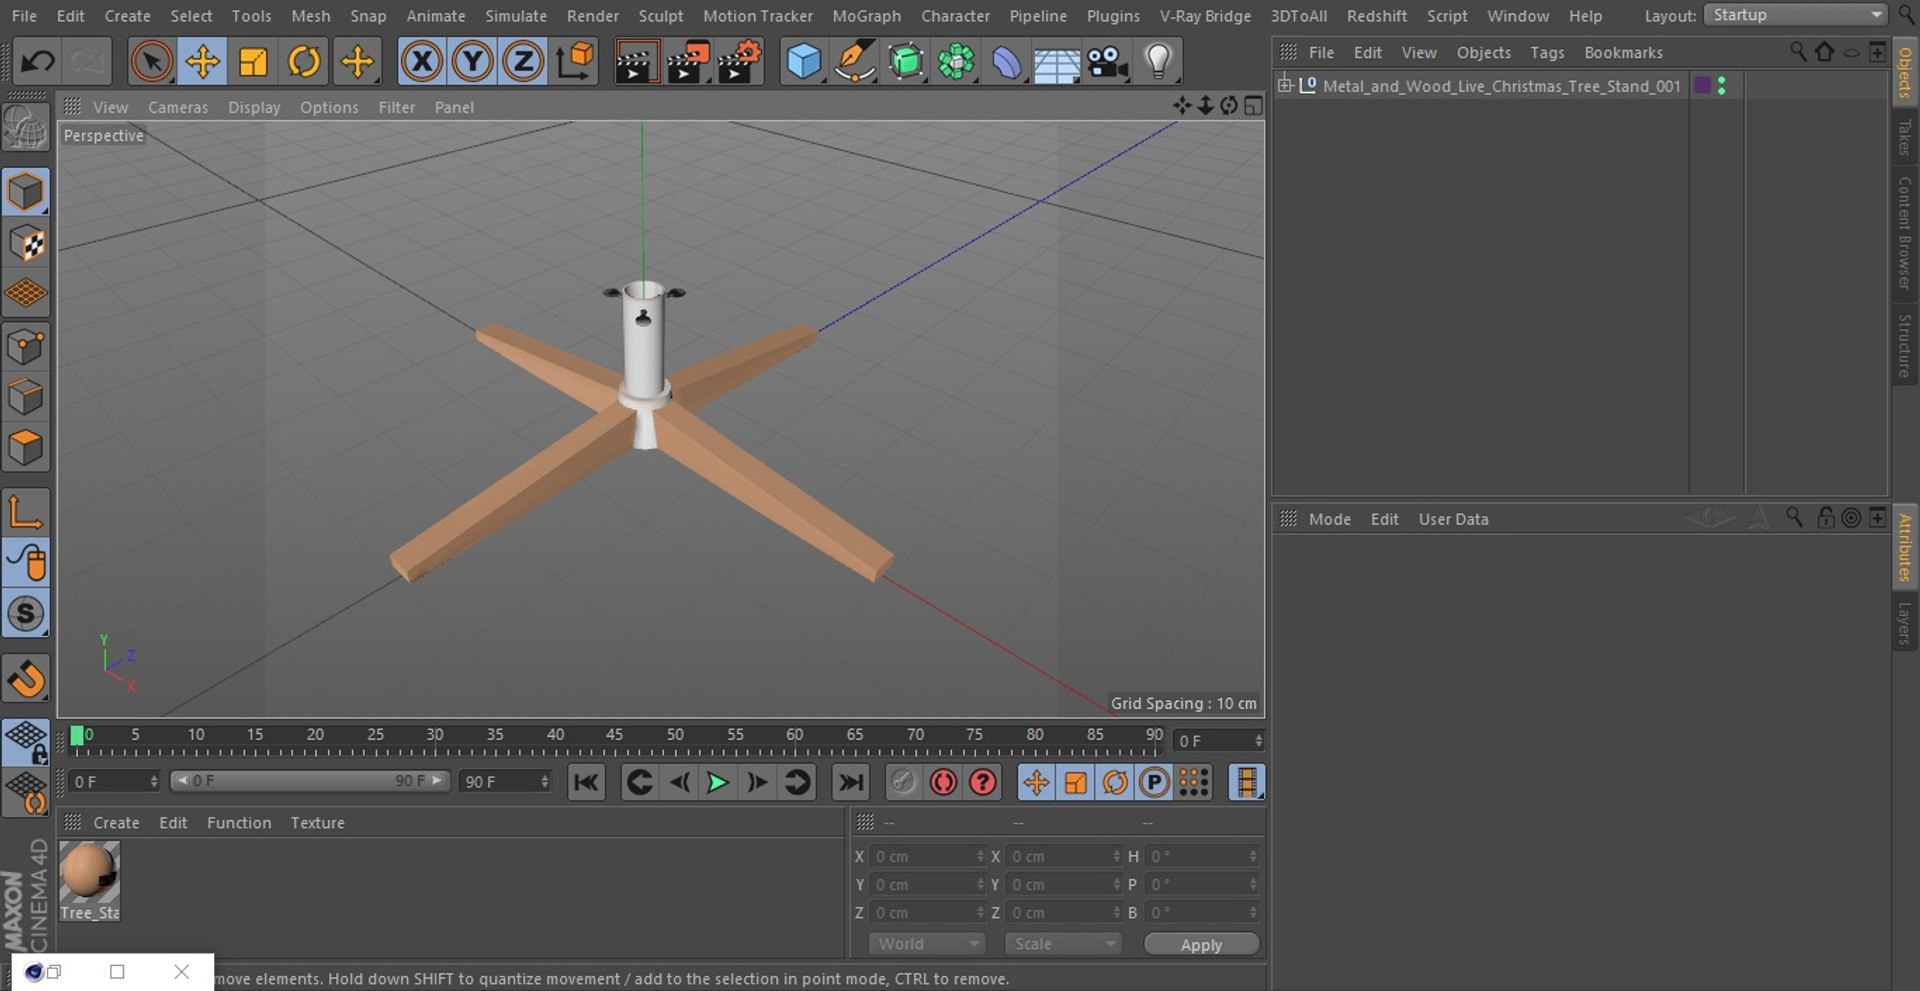Select the Move tool in toolbar
Viewport: 1920px width, 991px height.
coord(202,62)
